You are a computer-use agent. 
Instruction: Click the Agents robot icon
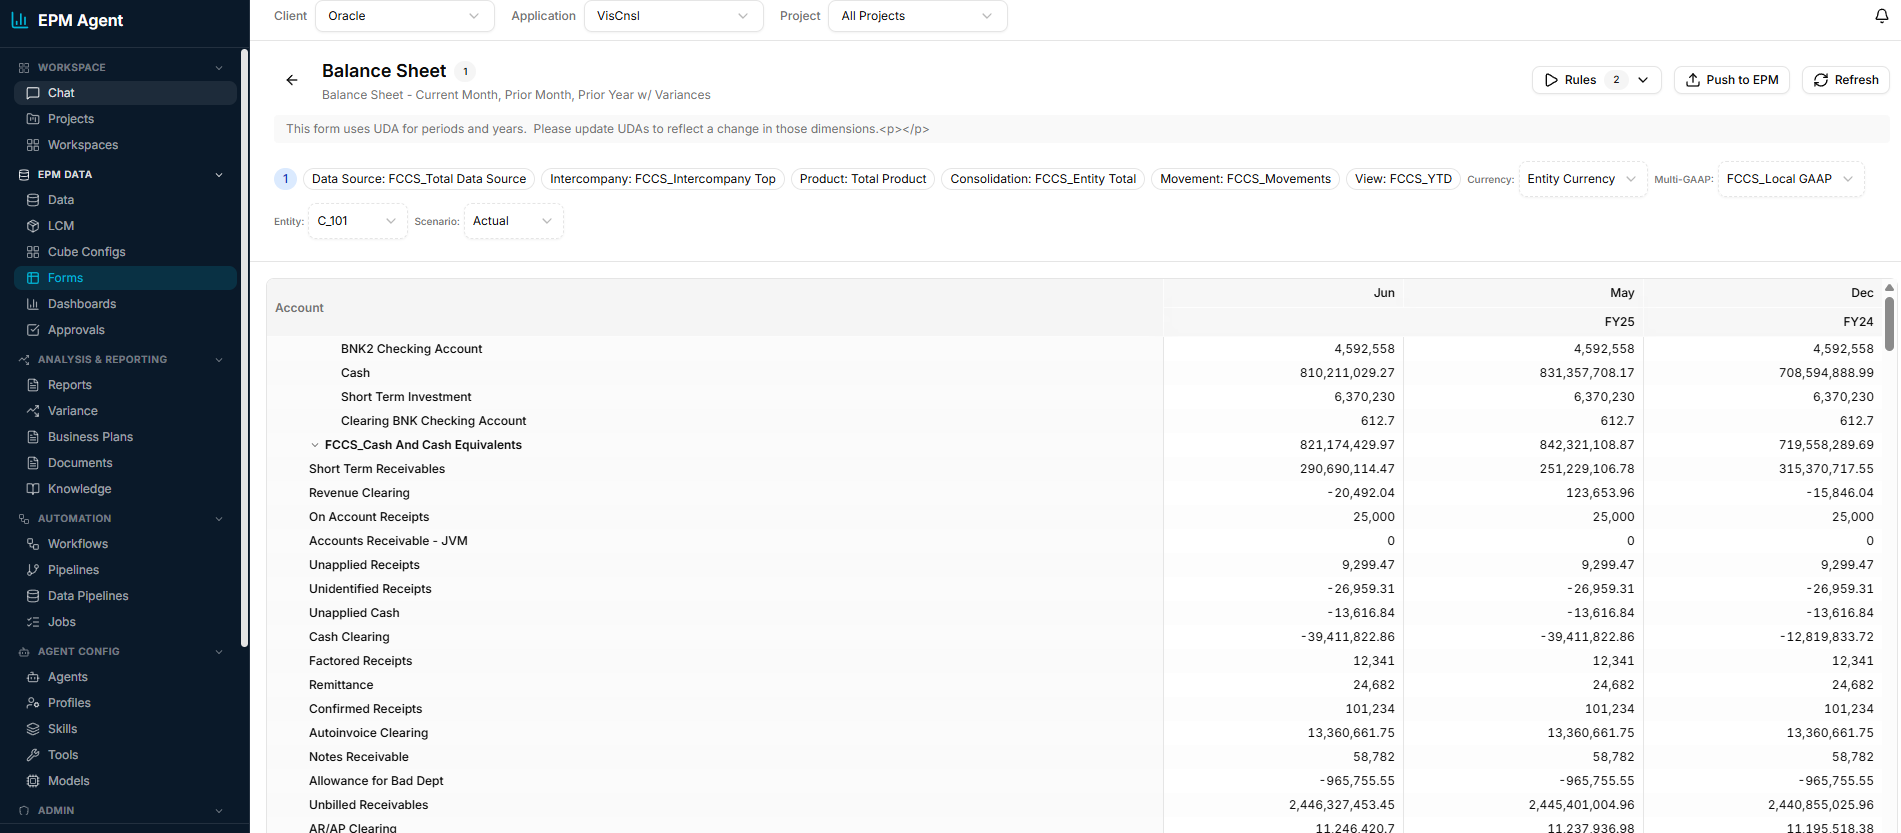[x=33, y=677]
